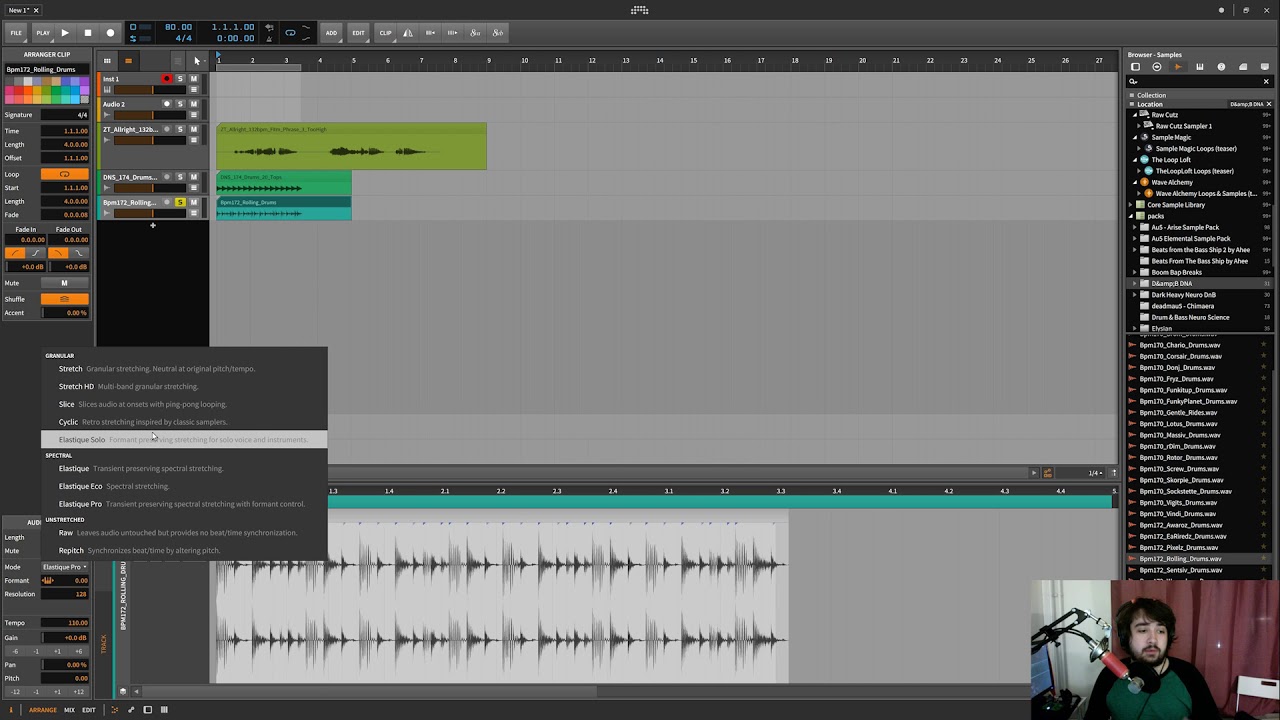This screenshot has height=720, width=1280.
Task: Solo the Inst 1 track
Action: [x=180, y=79]
